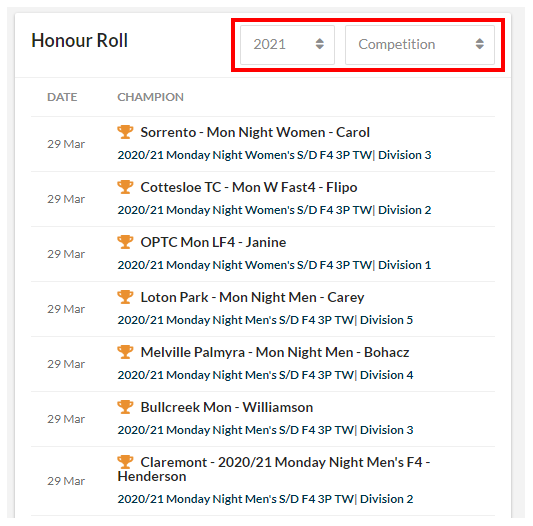Open Monday Night Men's Division 5 competition
The height and width of the screenshot is (526, 533).
265,320
